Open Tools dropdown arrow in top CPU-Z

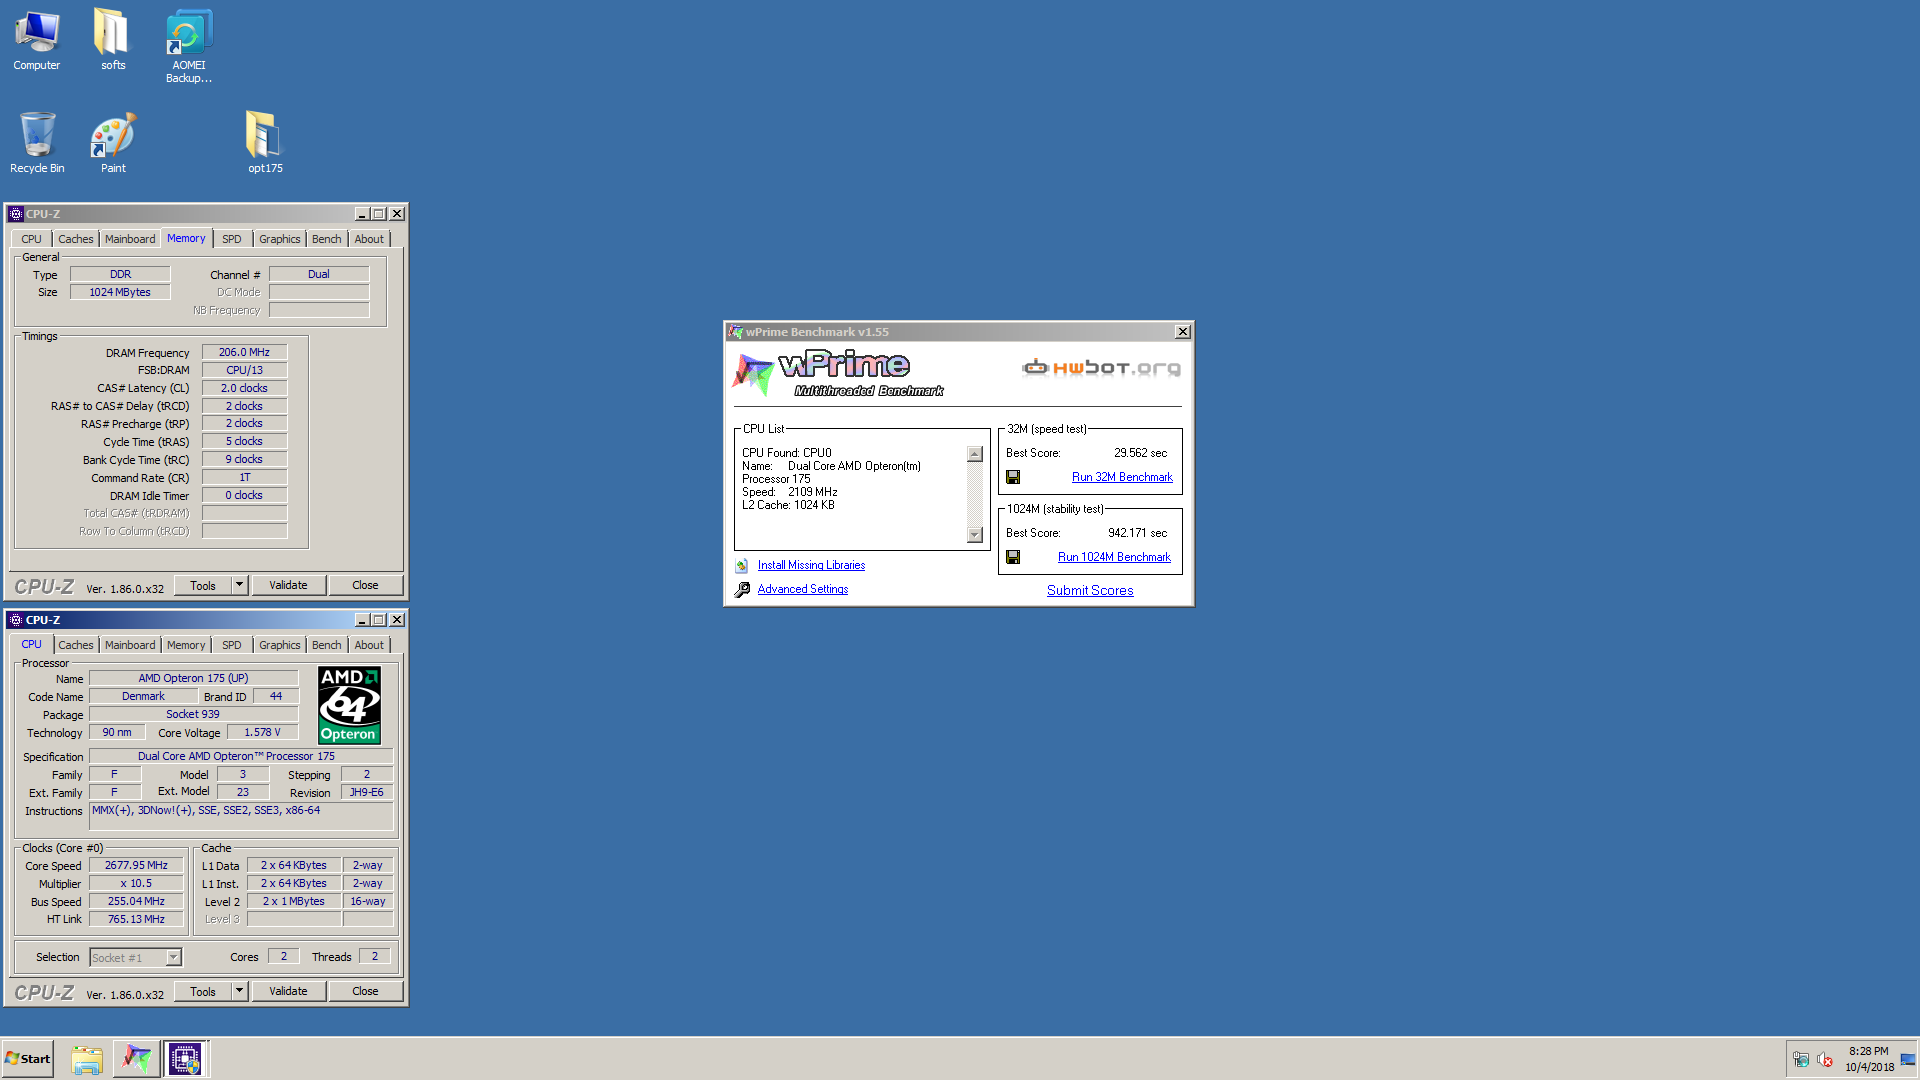point(239,585)
